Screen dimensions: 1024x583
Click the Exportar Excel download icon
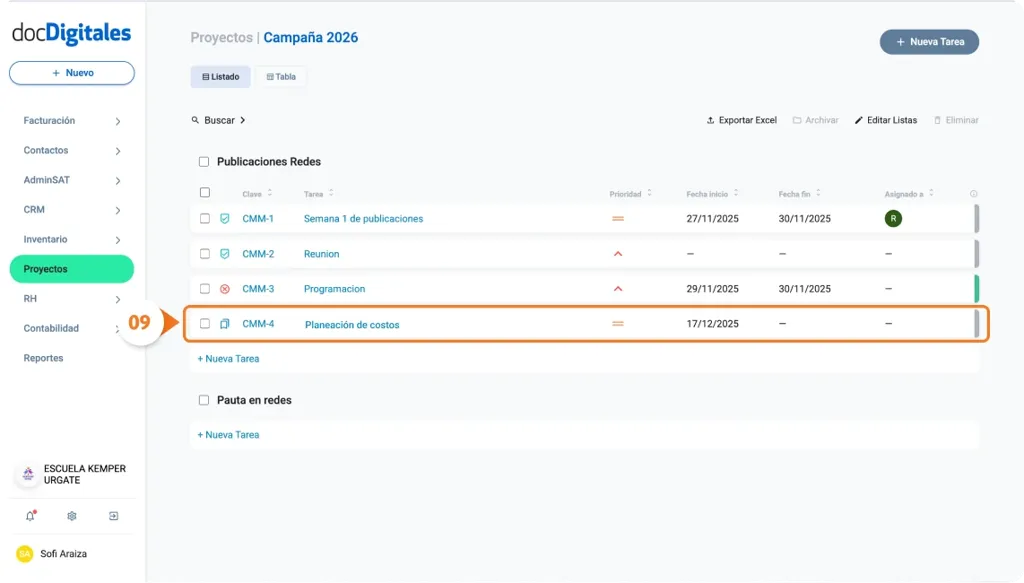(x=711, y=120)
